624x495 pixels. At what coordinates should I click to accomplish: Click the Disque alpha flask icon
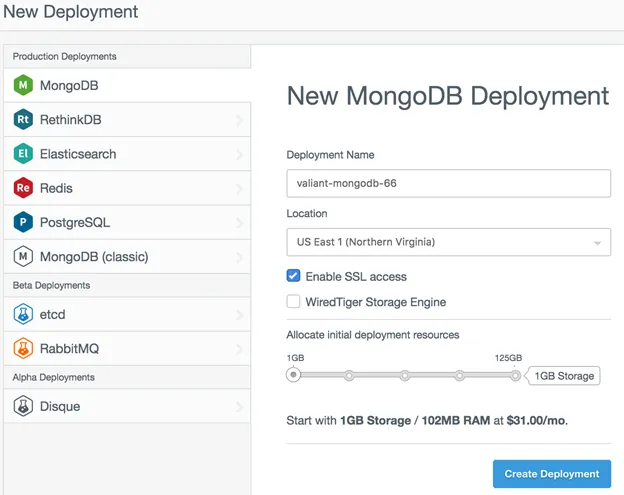[x=23, y=406]
